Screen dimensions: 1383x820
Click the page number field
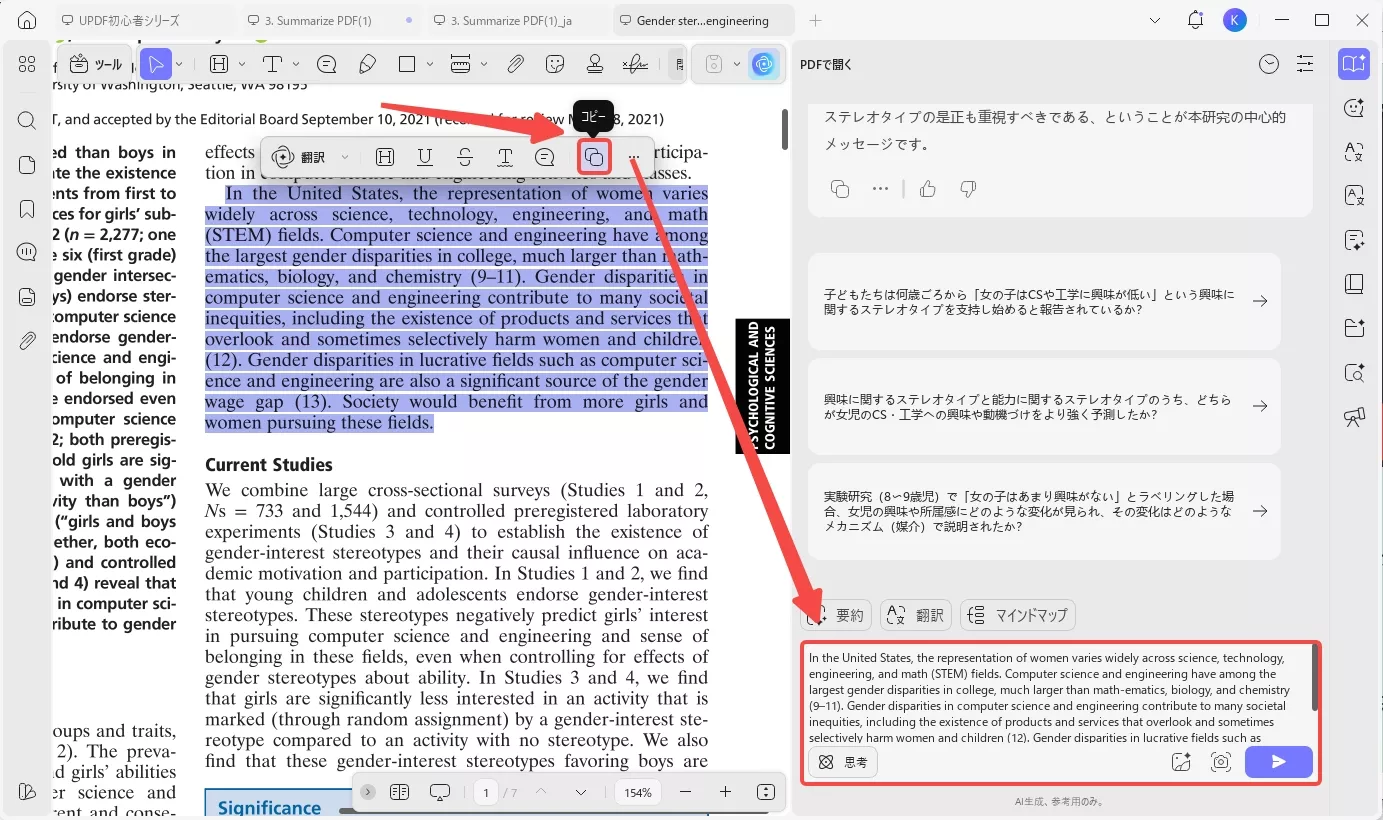pyautogui.click(x=486, y=792)
